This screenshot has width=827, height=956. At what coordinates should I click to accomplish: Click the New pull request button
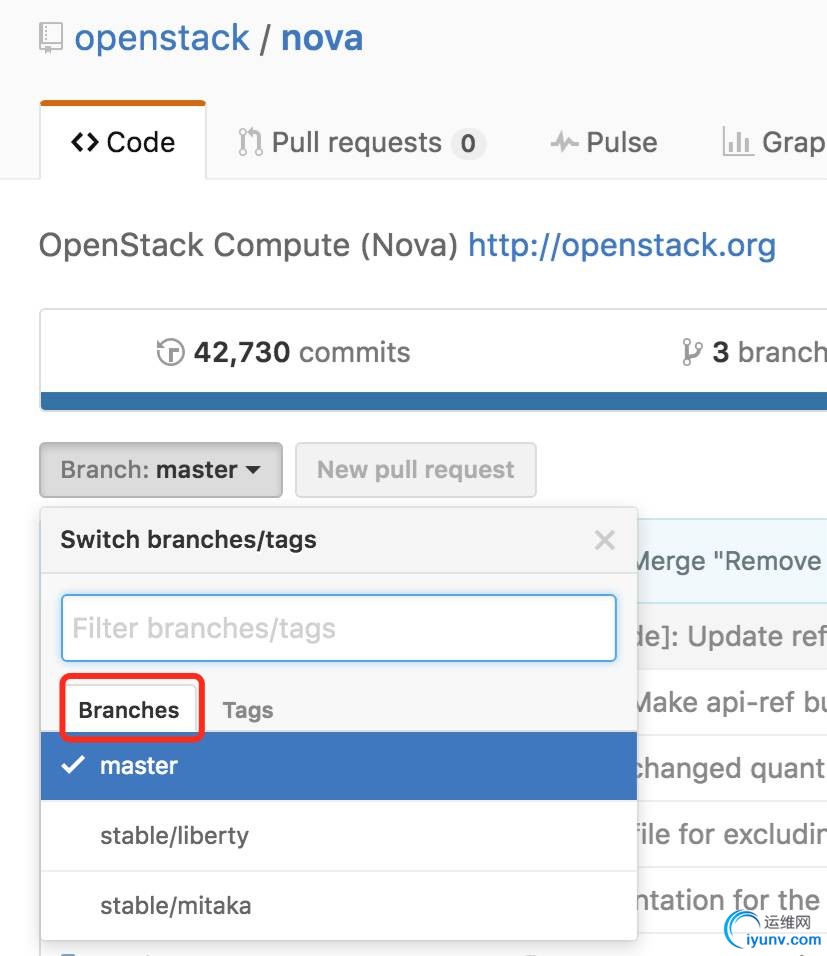pyautogui.click(x=415, y=470)
